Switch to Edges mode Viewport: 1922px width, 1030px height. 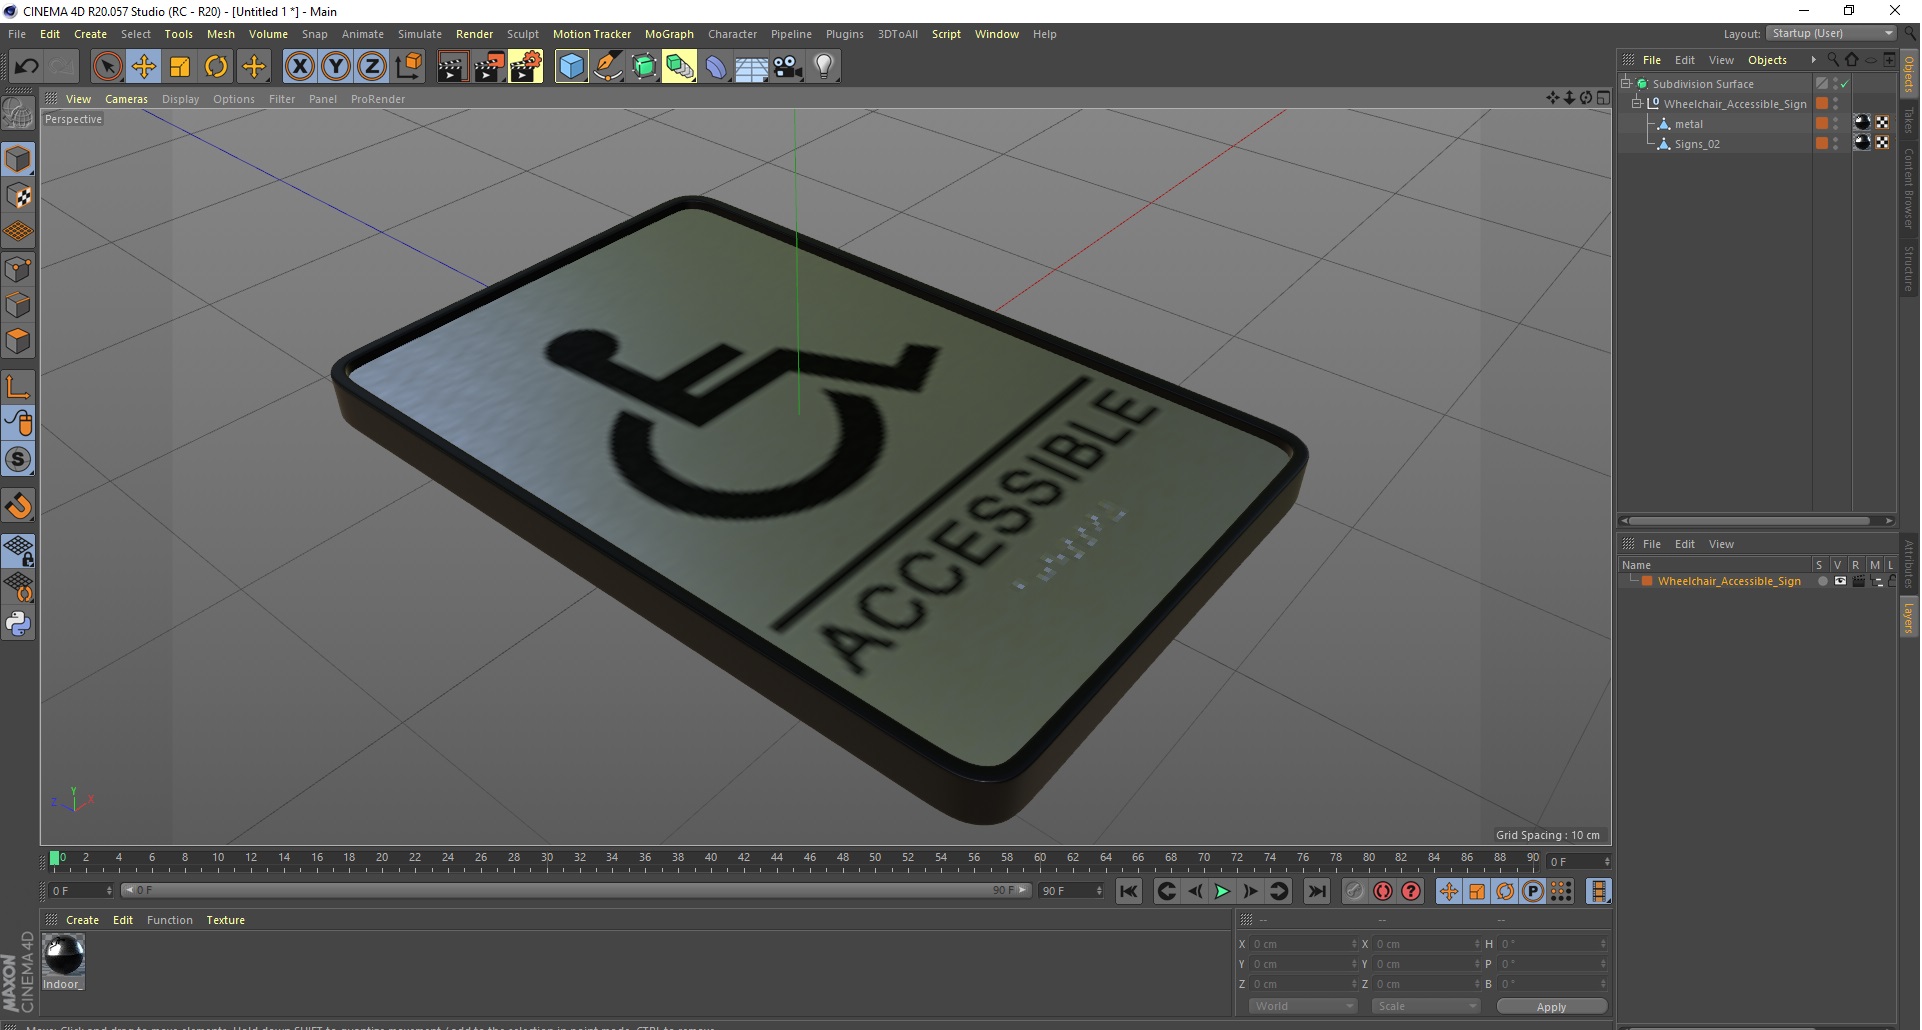coord(18,305)
